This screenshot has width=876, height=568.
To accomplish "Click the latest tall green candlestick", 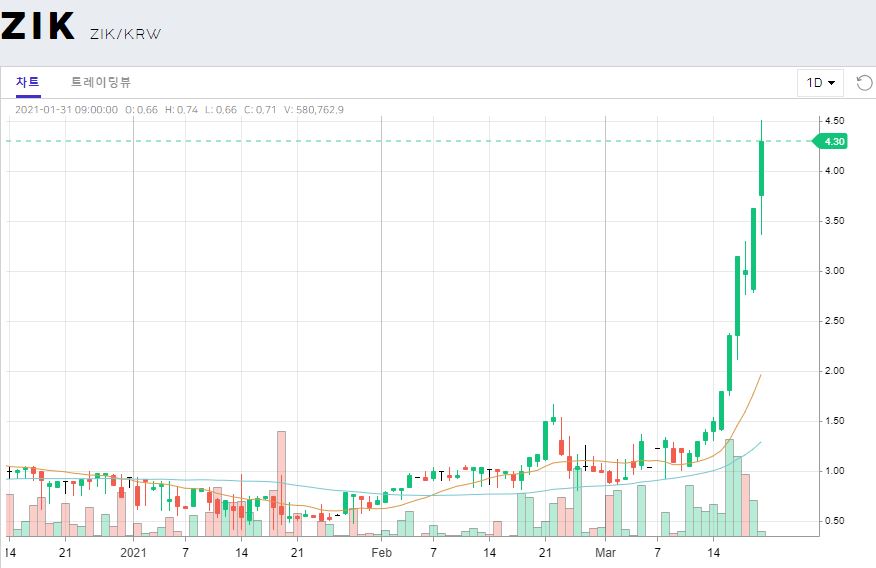I will coord(761,168).
